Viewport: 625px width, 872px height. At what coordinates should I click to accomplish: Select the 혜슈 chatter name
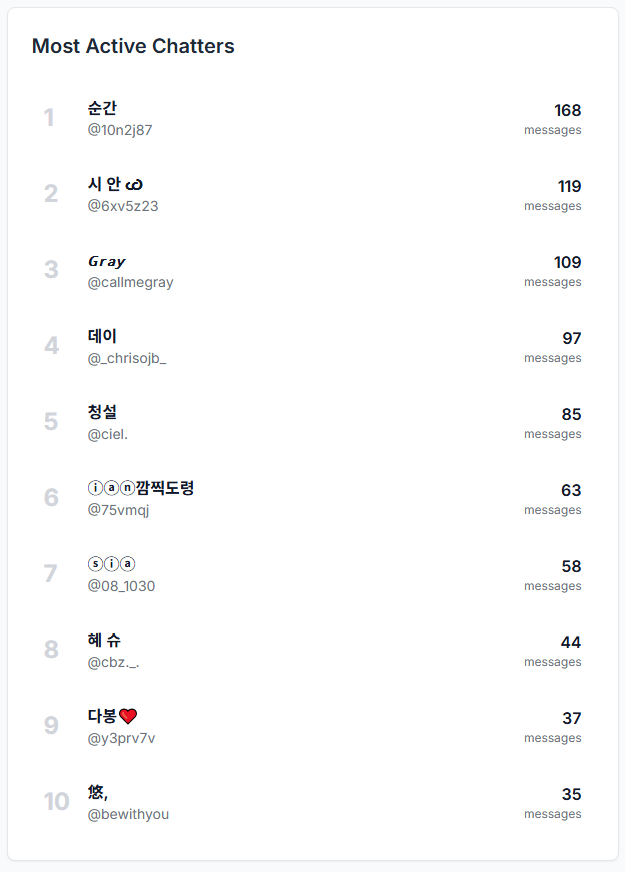(x=104, y=640)
